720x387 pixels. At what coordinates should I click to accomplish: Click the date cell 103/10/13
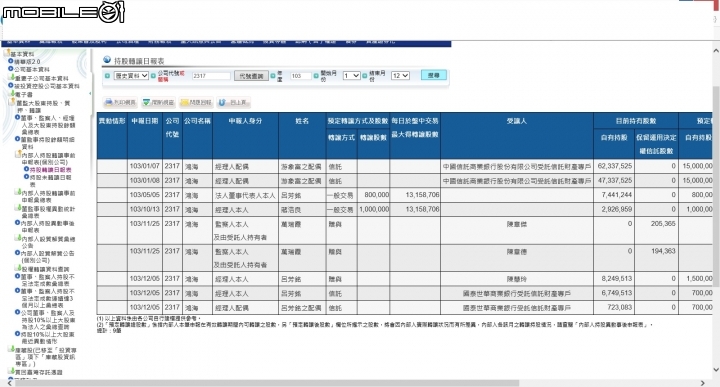point(145,209)
